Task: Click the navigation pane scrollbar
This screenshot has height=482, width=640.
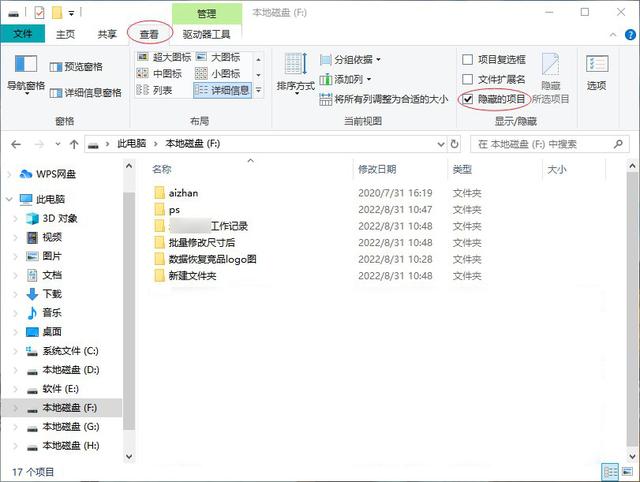Action: (129, 311)
